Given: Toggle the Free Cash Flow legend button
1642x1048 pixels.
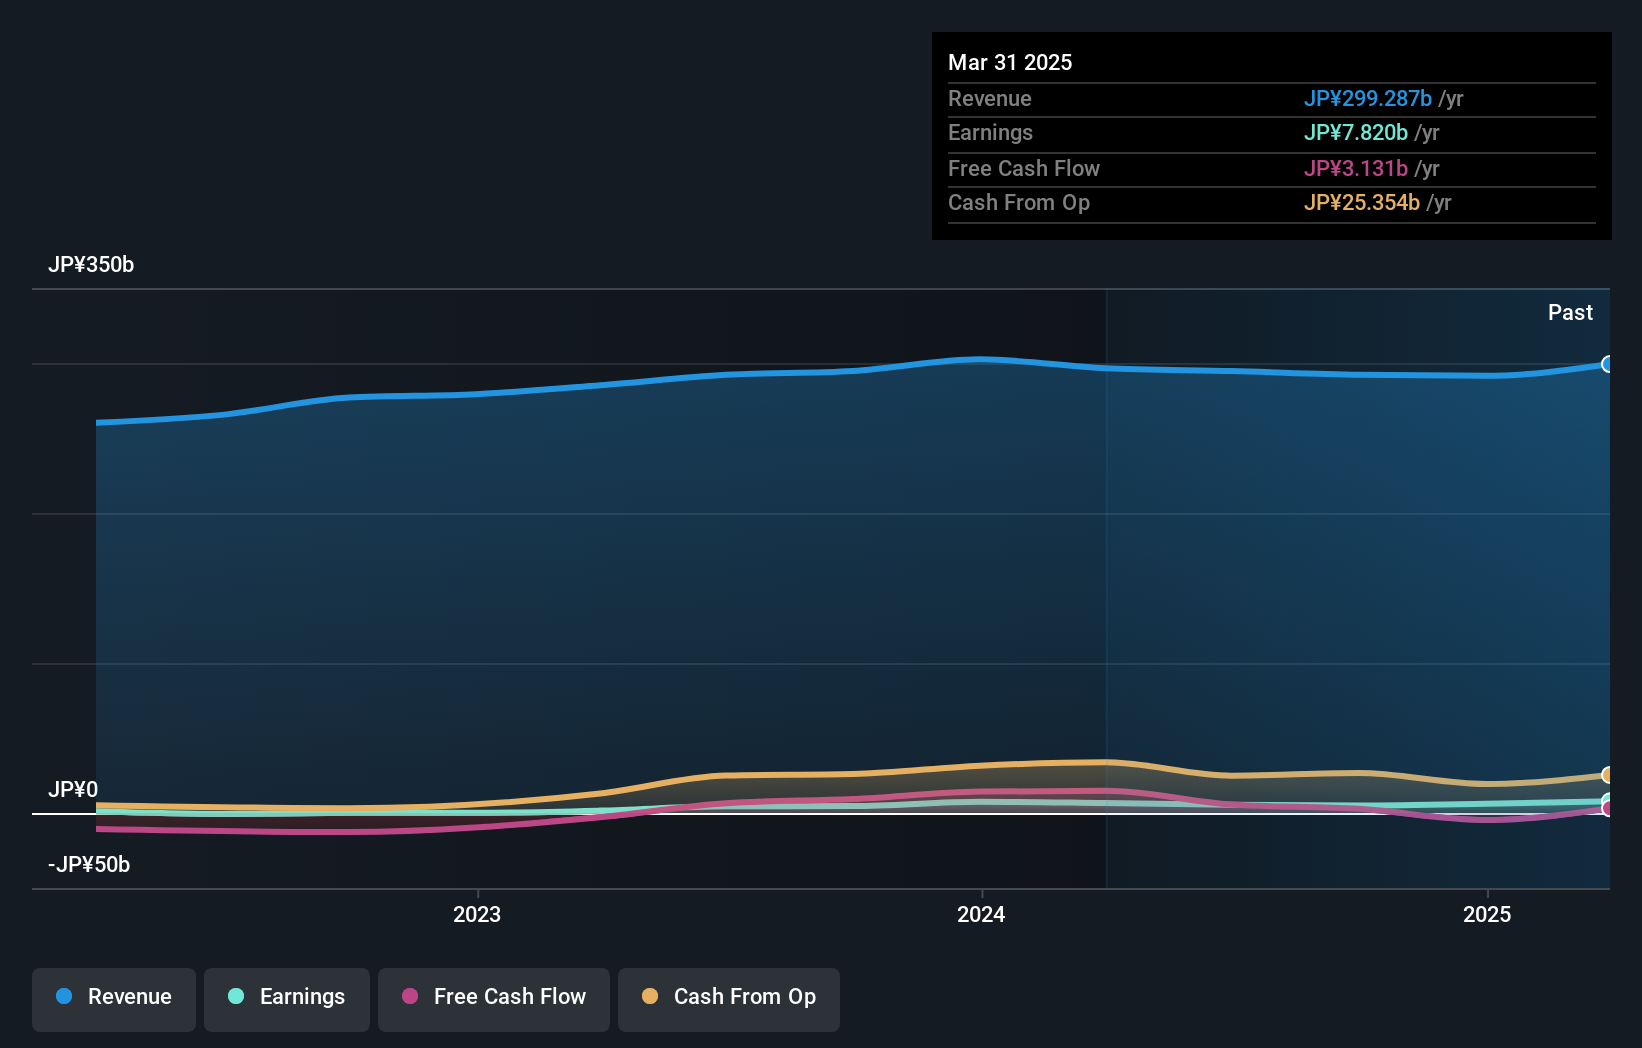Looking at the screenshot, I should [x=494, y=999].
